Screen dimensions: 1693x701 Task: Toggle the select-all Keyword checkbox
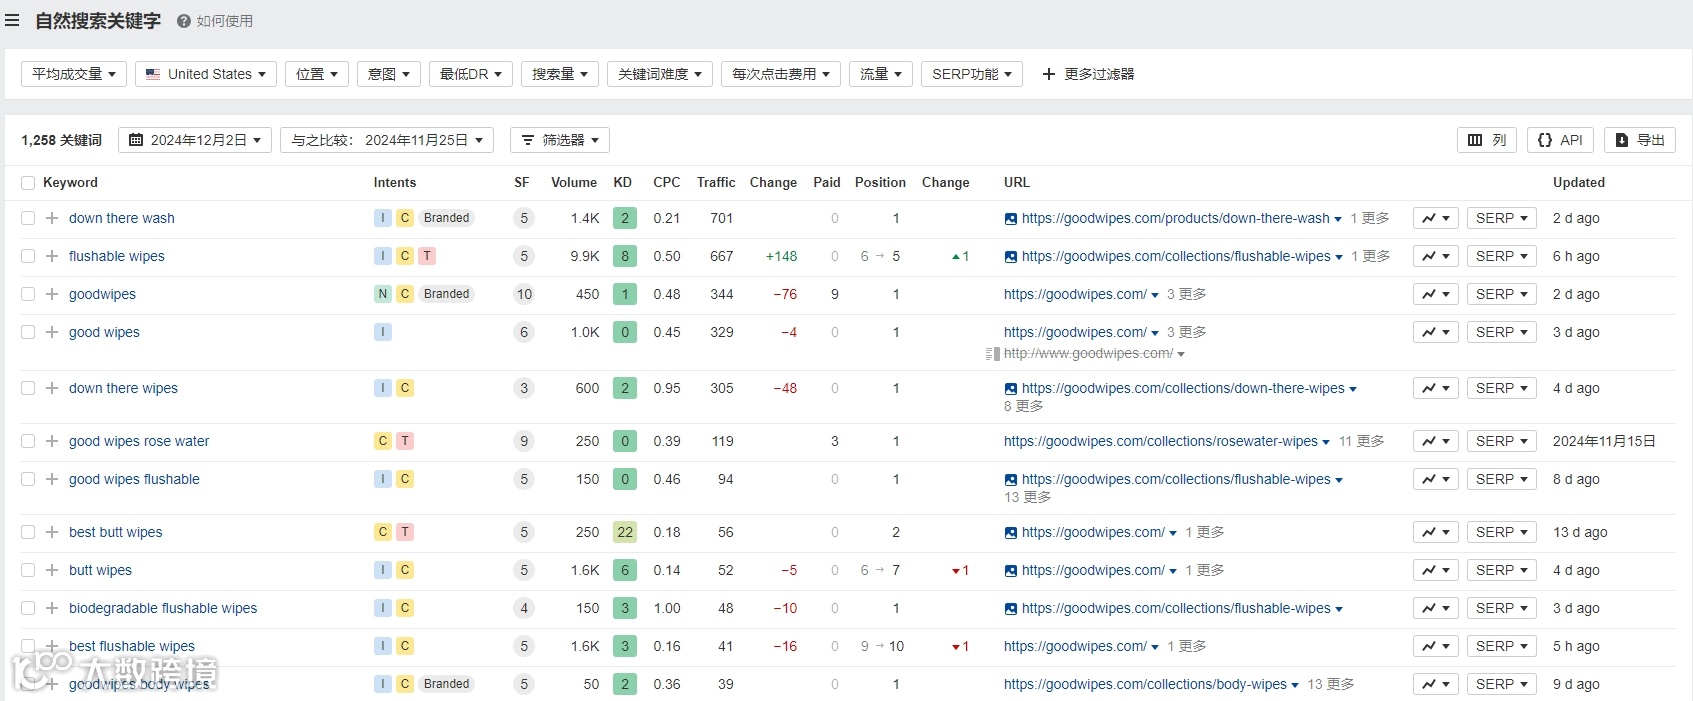coord(28,183)
